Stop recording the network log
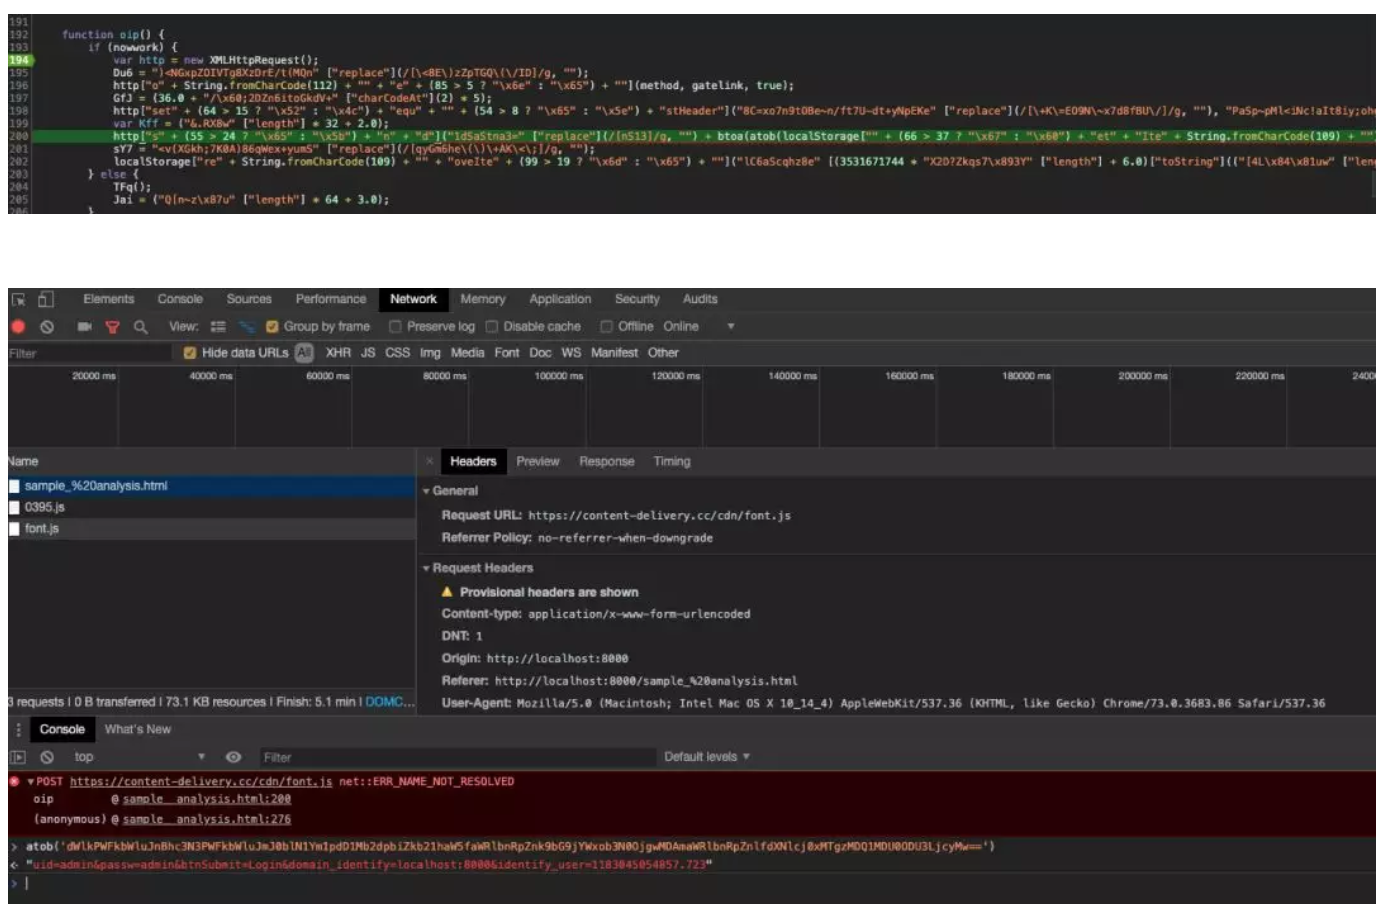 click(18, 327)
